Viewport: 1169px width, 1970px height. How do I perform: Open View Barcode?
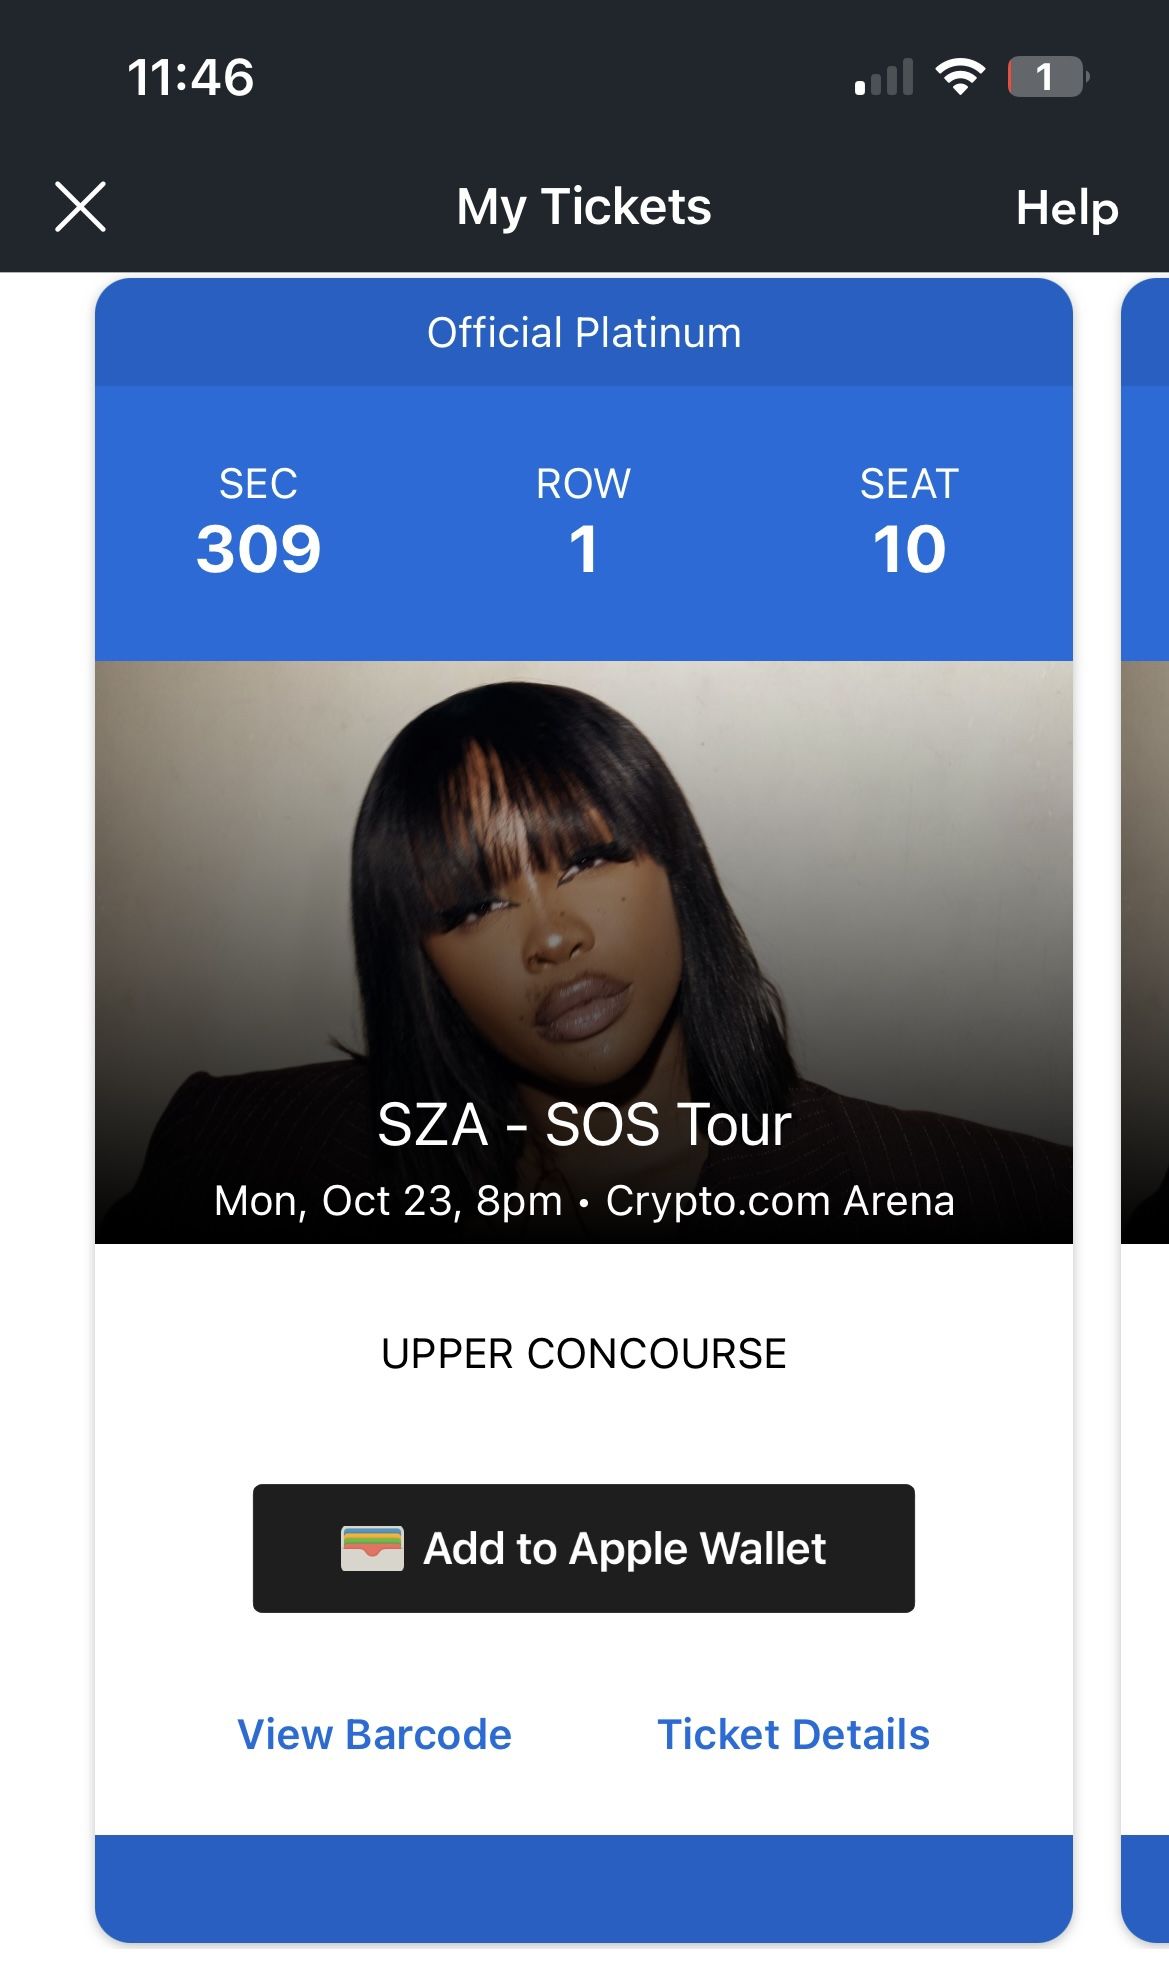[x=374, y=1734]
